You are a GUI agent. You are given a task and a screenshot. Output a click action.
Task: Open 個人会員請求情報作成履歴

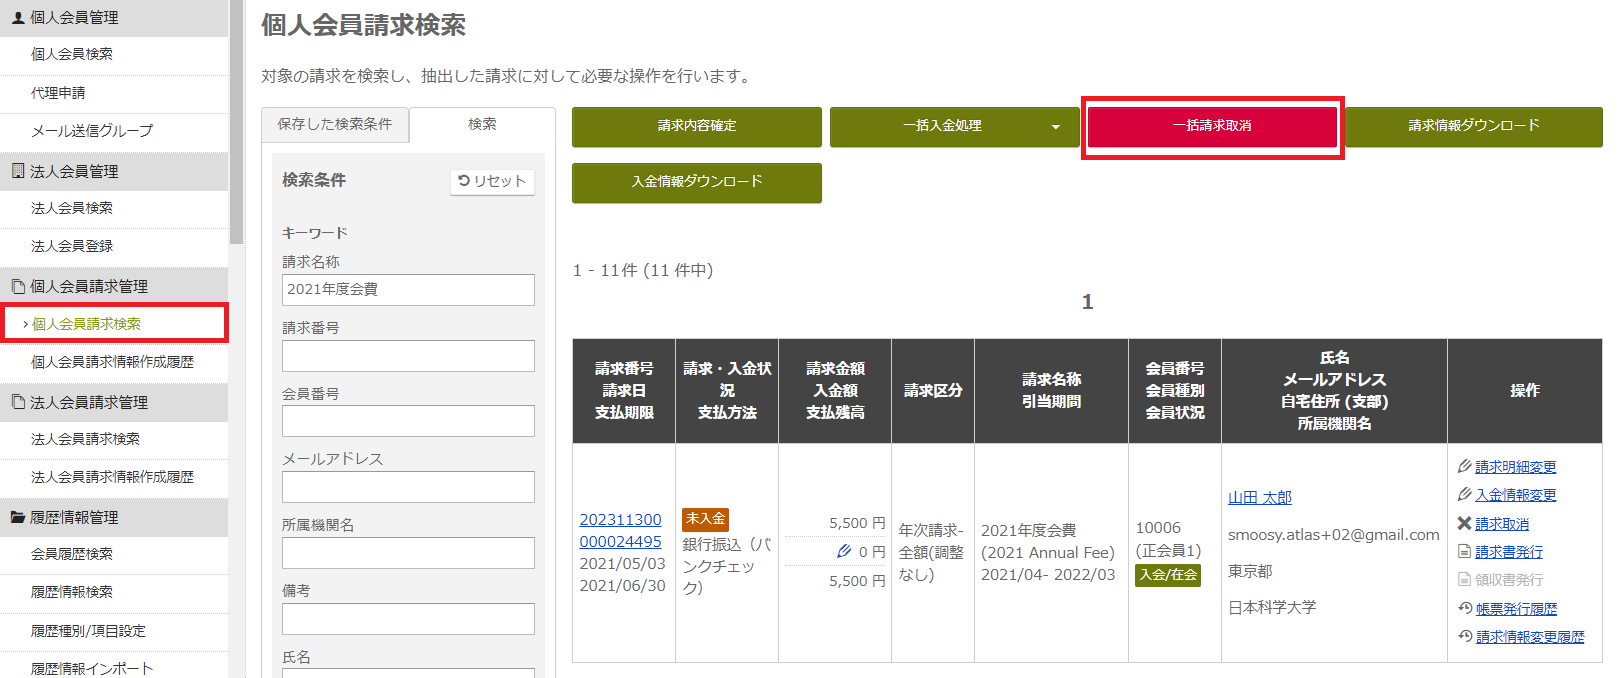tap(114, 362)
